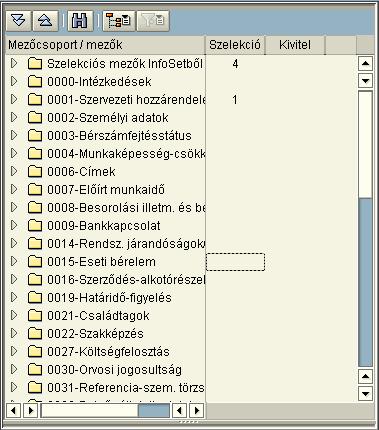Viewport: 379px width, 430px height.
Task: Click folder icon of 0021-Családtagok
Action: [35, 315]
